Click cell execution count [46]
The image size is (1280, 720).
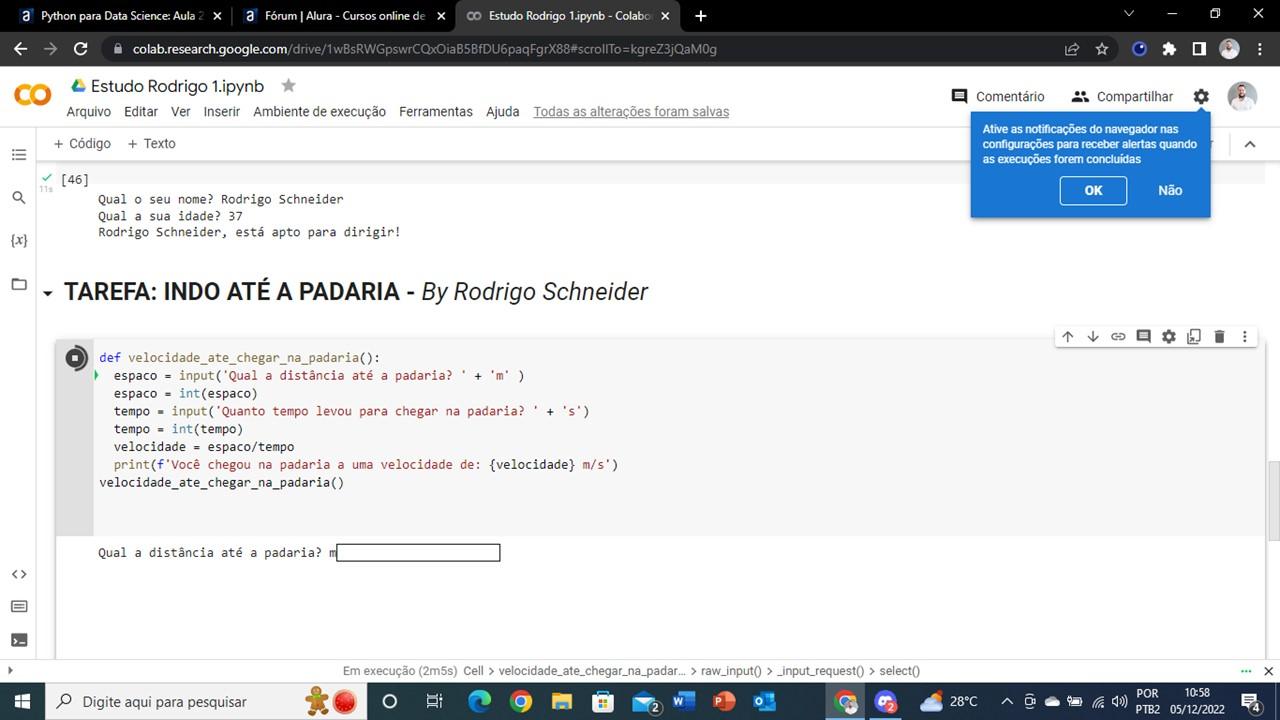[x=74, y=180]
